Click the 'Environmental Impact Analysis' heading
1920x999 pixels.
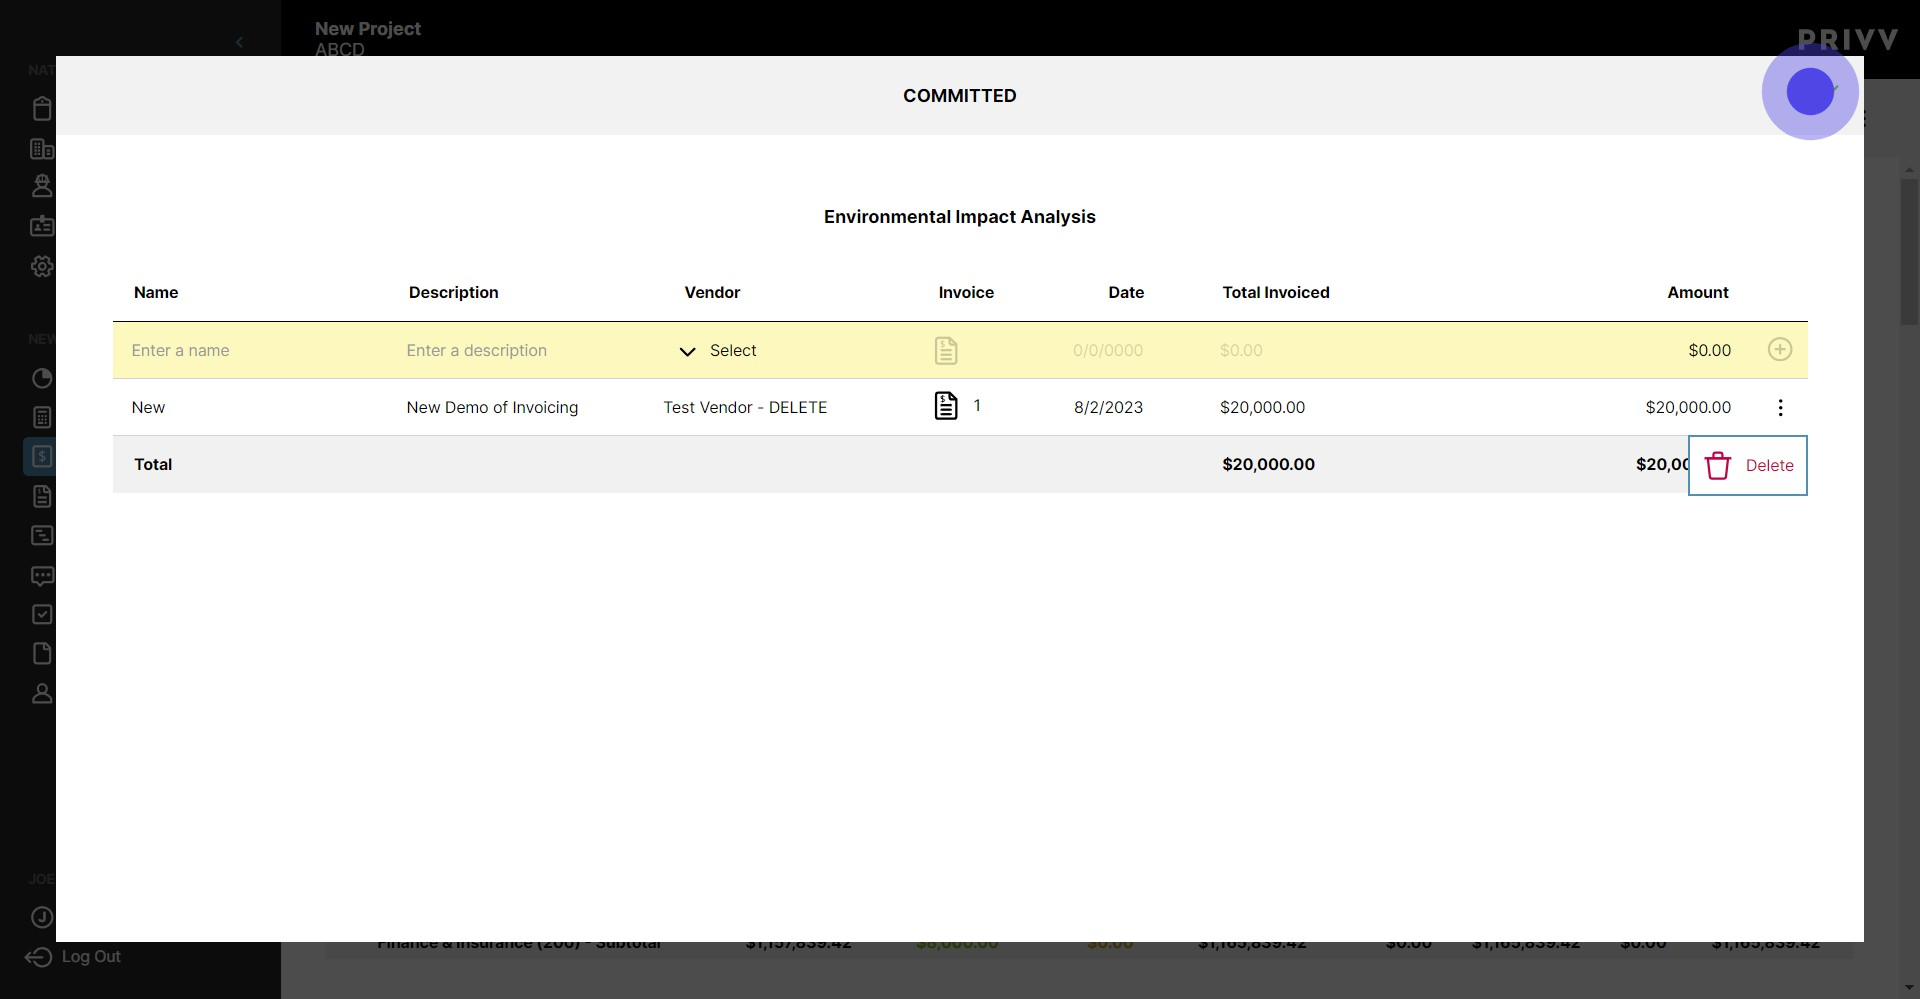[959, 217]
